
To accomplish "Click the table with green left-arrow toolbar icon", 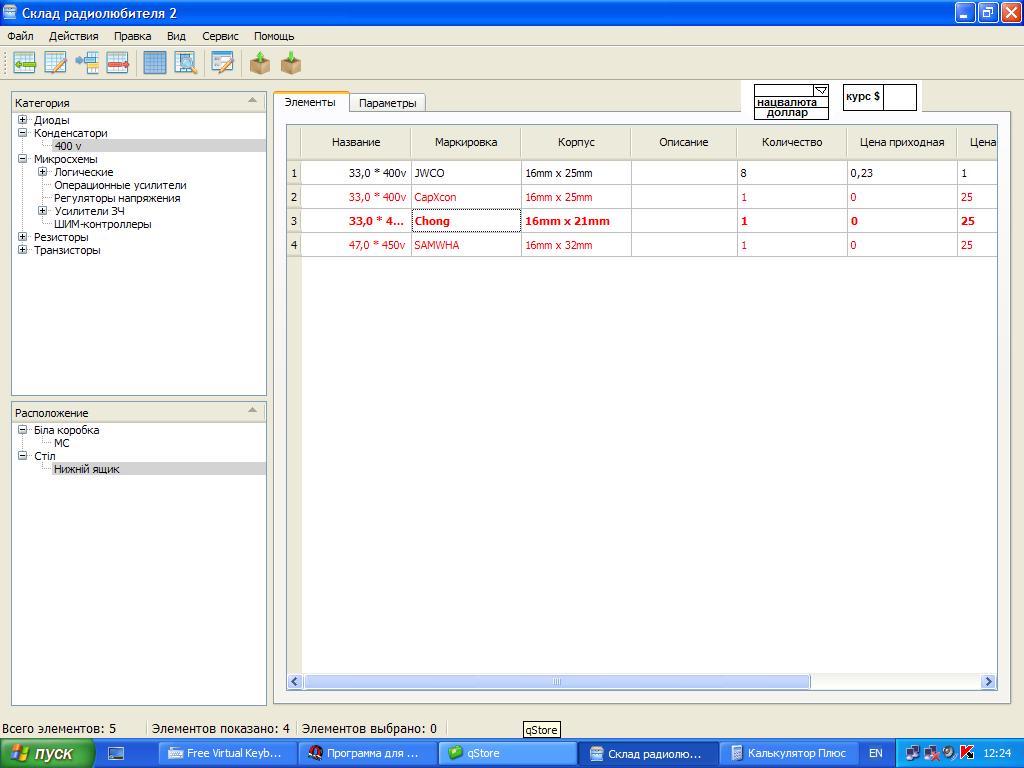I will pyautogui.click(x=24, y=63).
